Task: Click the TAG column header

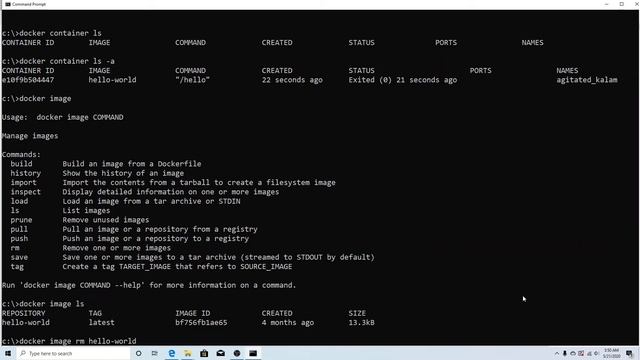Action: coord(95,313)
